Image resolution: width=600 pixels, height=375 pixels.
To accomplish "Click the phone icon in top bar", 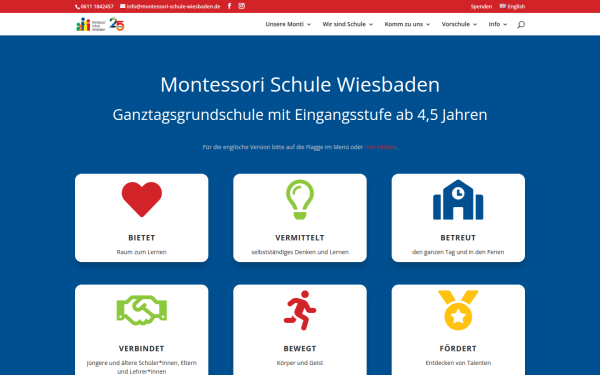I will [77, 7].
